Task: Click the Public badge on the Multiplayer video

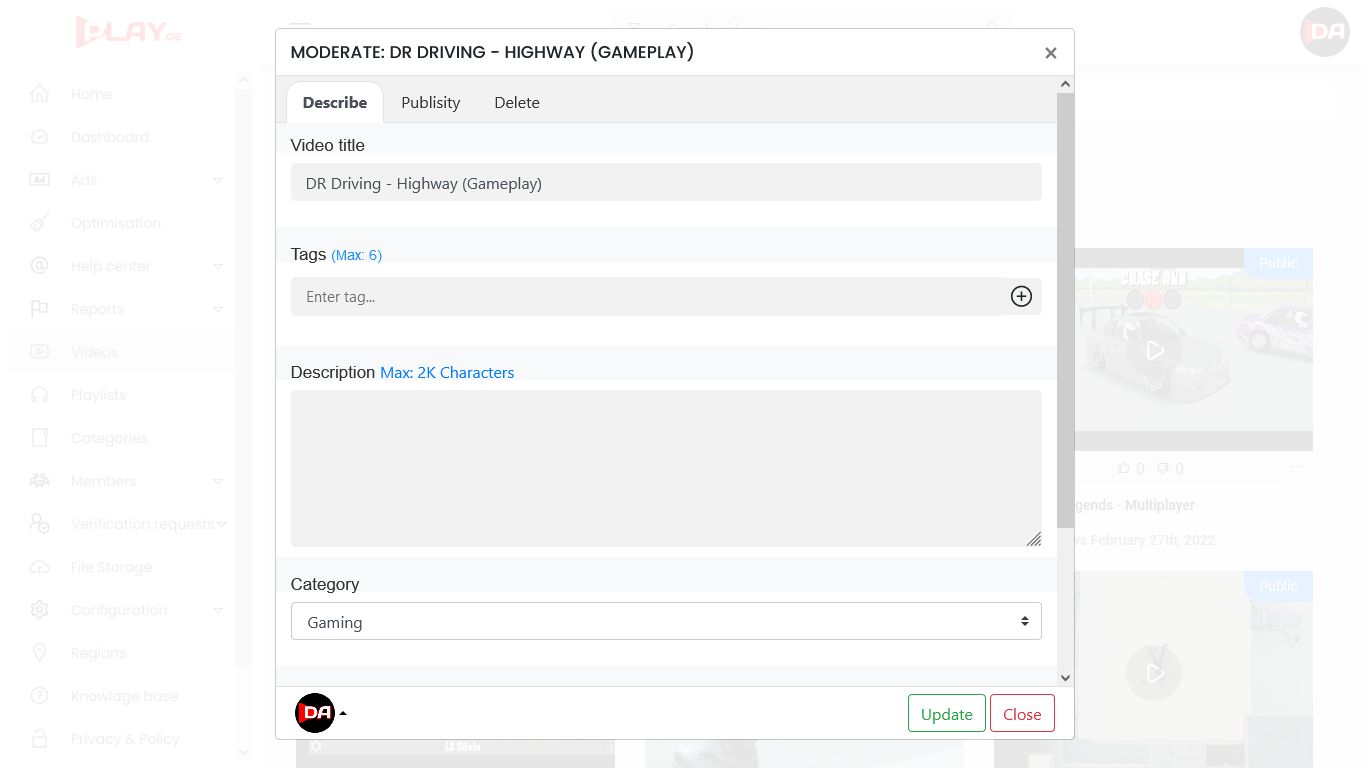Action: [1278, 262]
